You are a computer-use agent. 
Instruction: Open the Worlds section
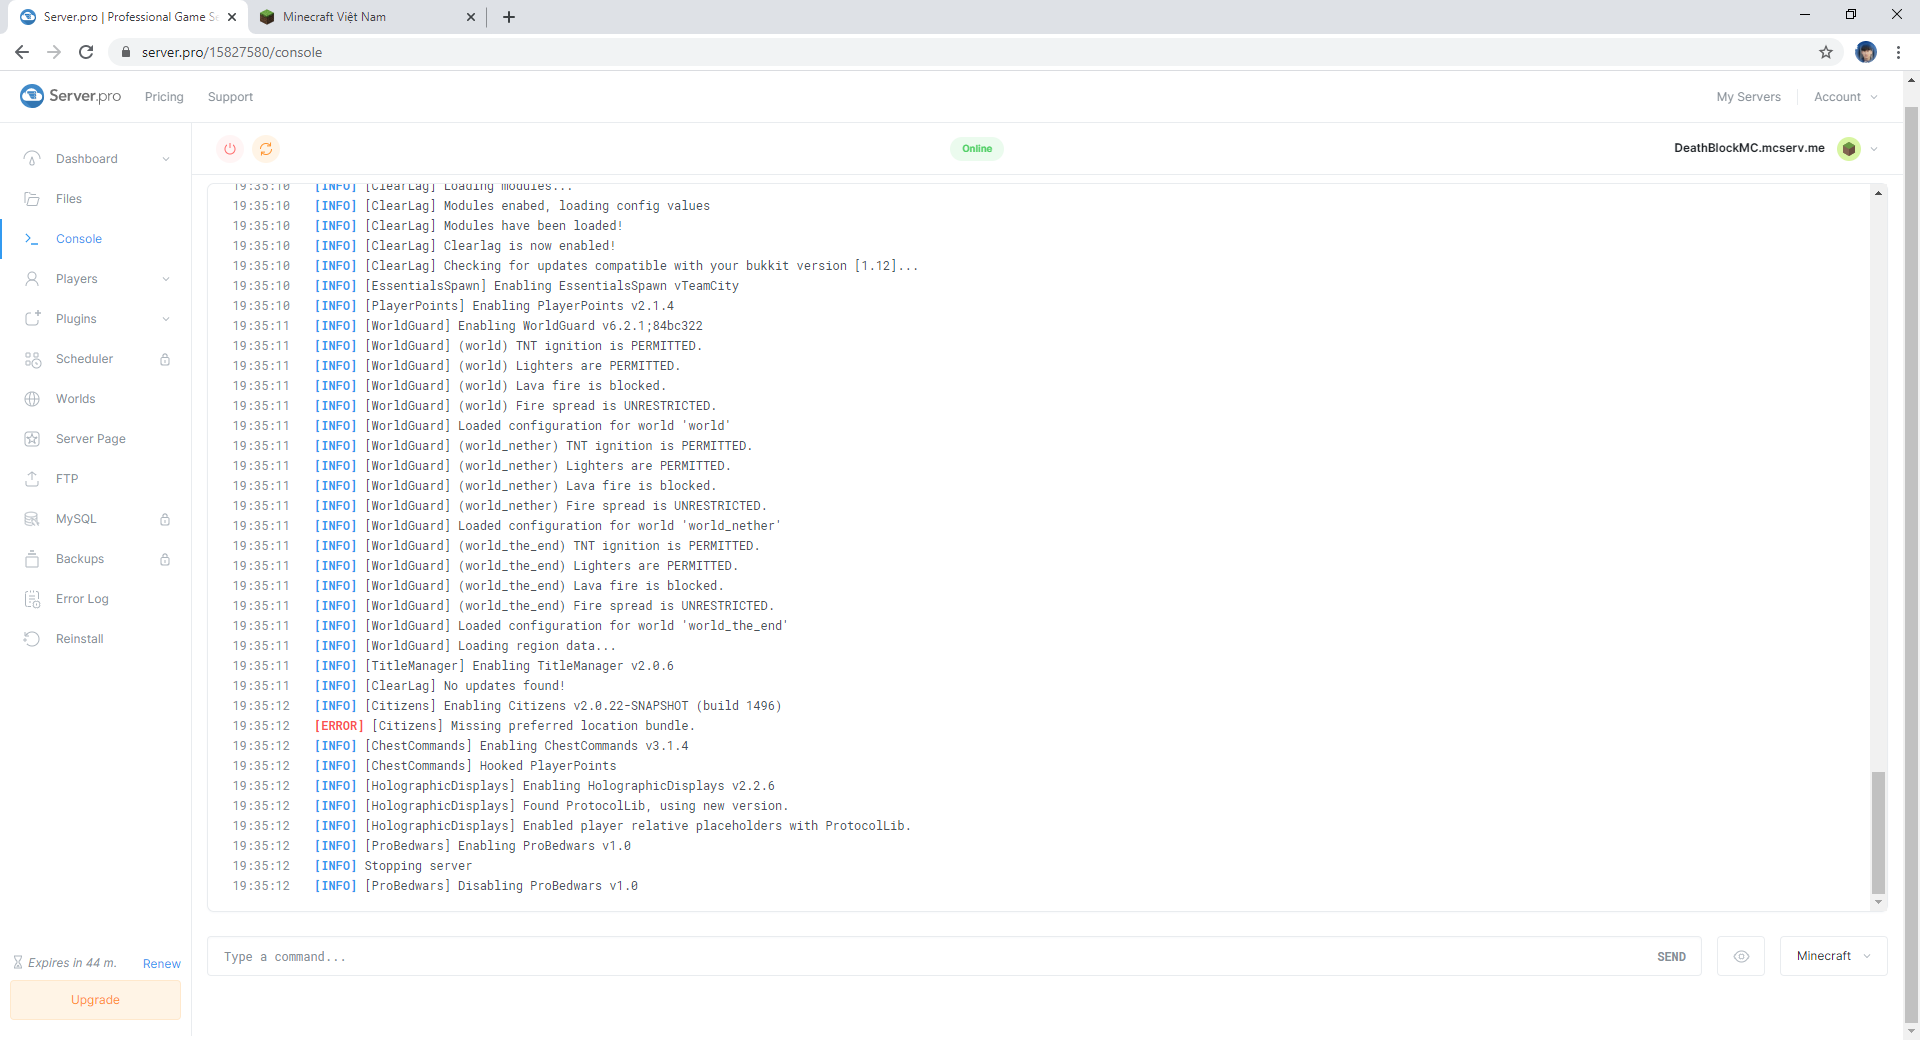(x=76, y=399)
